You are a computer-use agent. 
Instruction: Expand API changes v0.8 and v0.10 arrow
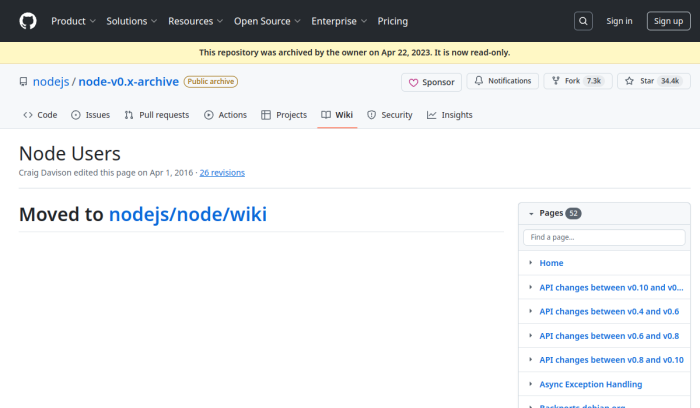[530, 359]
